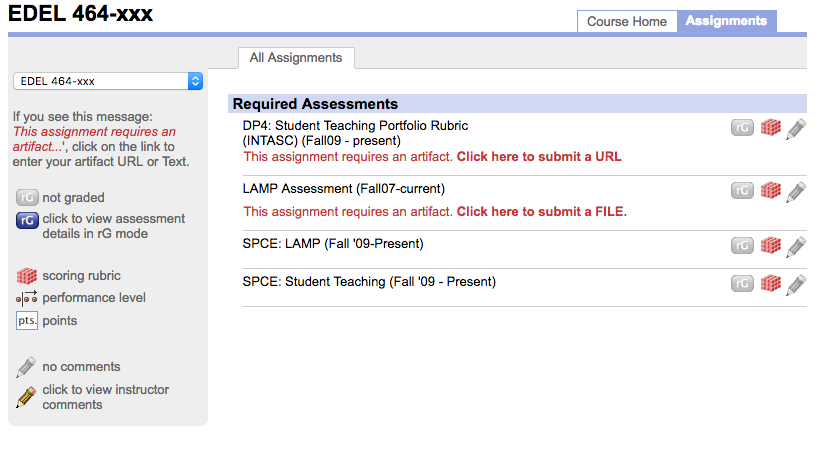The width and height of the screenshot is (825, 450).
Task: Click rG icon for SPCE: LAMP row
Action: point(742,245)
